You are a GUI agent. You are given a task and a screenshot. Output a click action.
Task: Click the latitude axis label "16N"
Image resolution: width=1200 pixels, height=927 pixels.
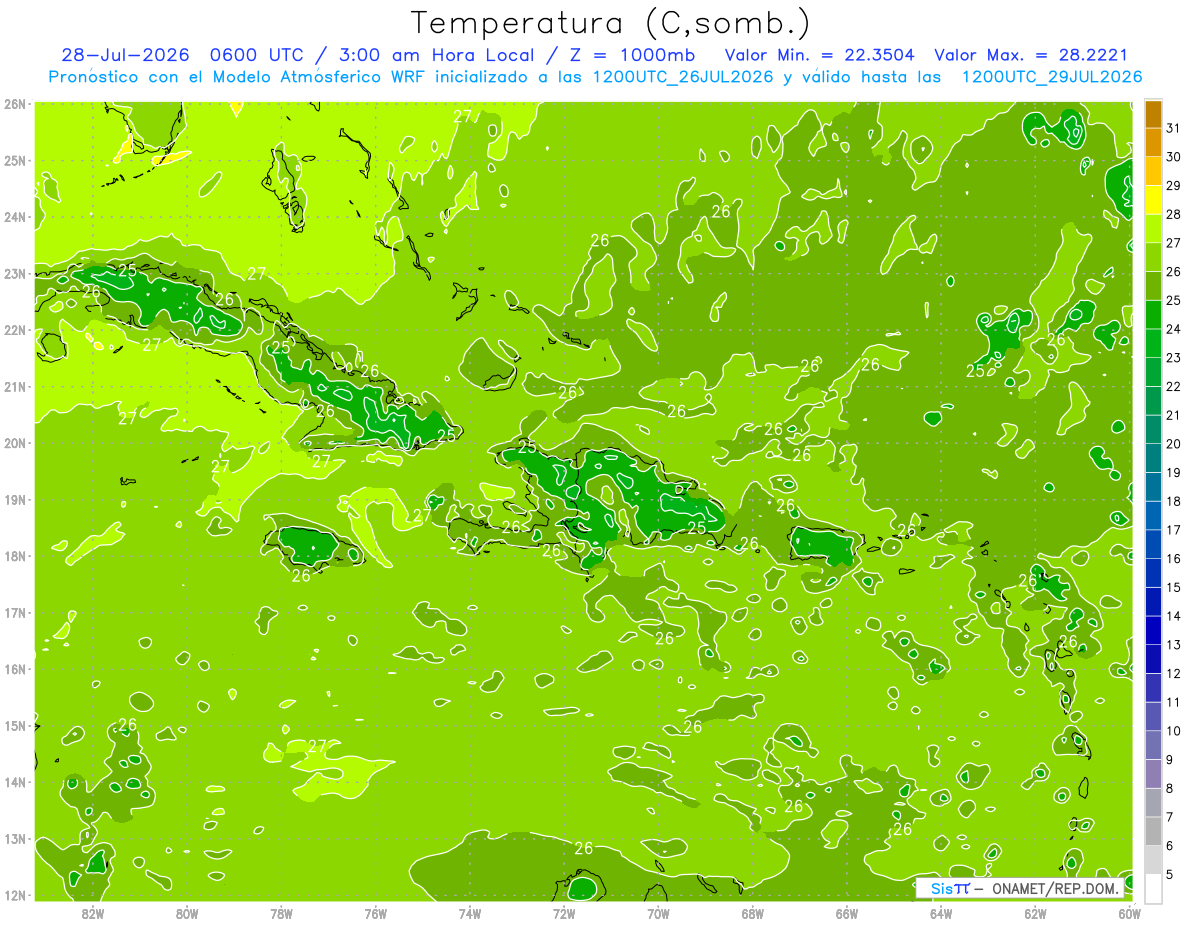(14, 669)
